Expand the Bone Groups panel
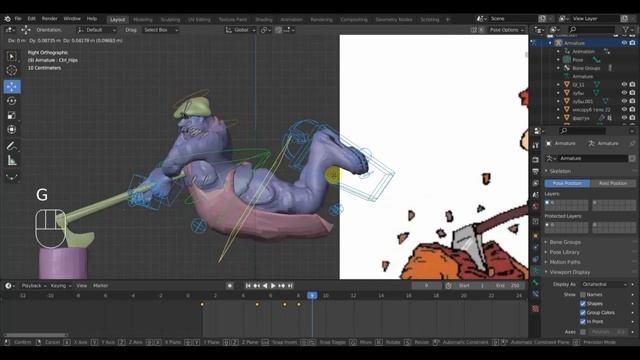The width and height of the screenshot is (640, 360). 565,242
